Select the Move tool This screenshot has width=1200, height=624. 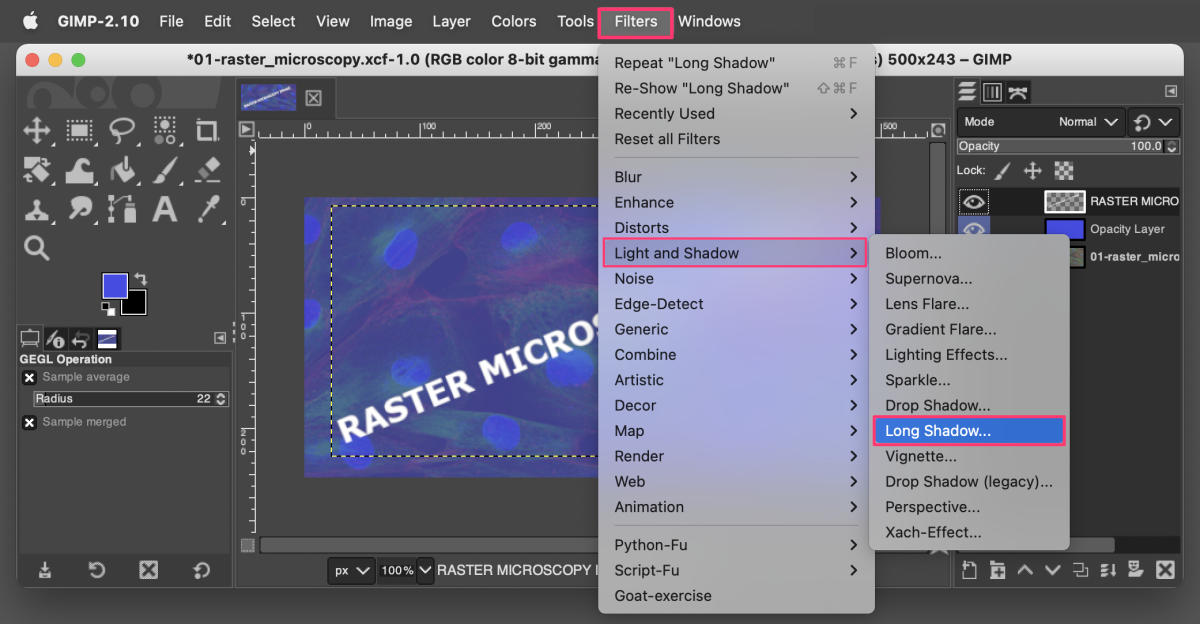tap(37, 130)
